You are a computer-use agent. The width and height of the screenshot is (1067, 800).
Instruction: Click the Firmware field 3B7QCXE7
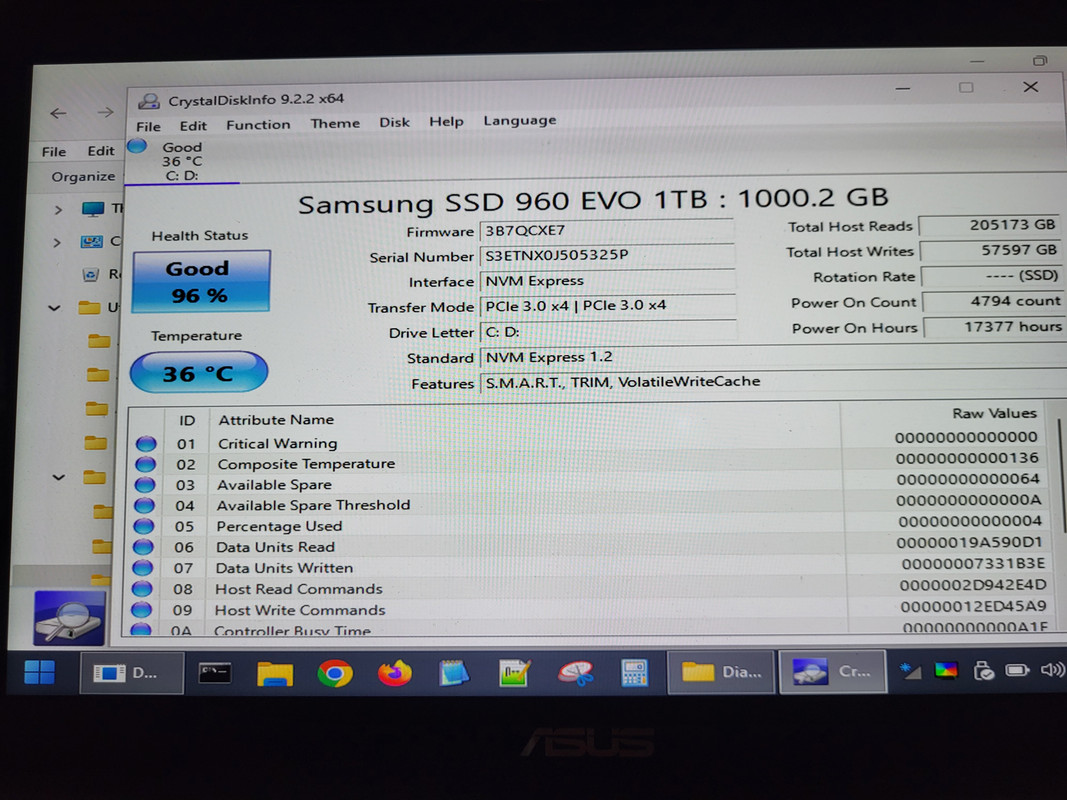pyautogui.click(x=606, y=231)
